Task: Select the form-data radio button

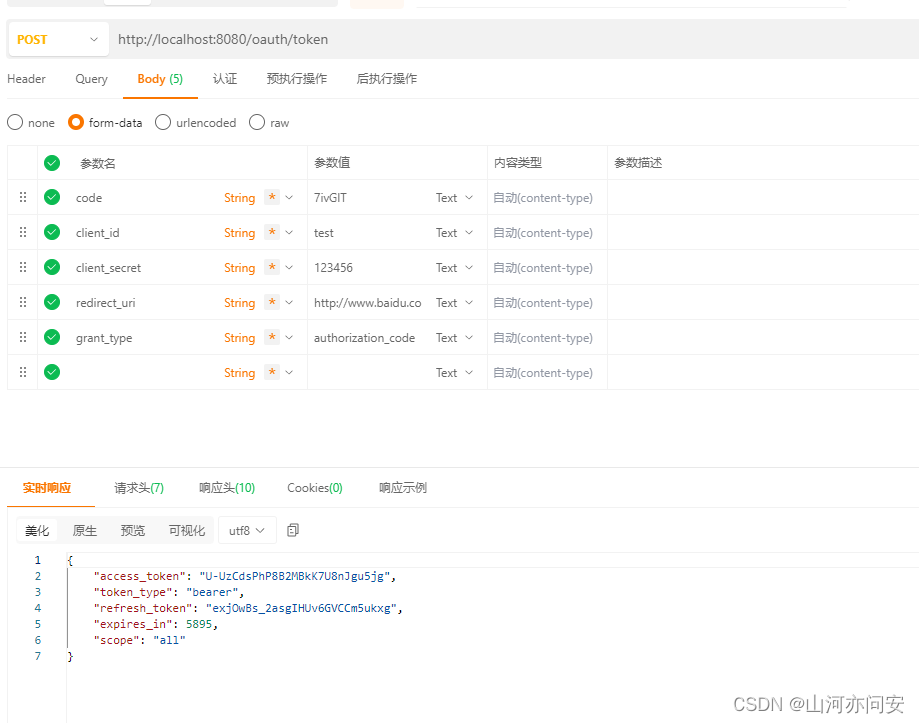Action: 76,122
